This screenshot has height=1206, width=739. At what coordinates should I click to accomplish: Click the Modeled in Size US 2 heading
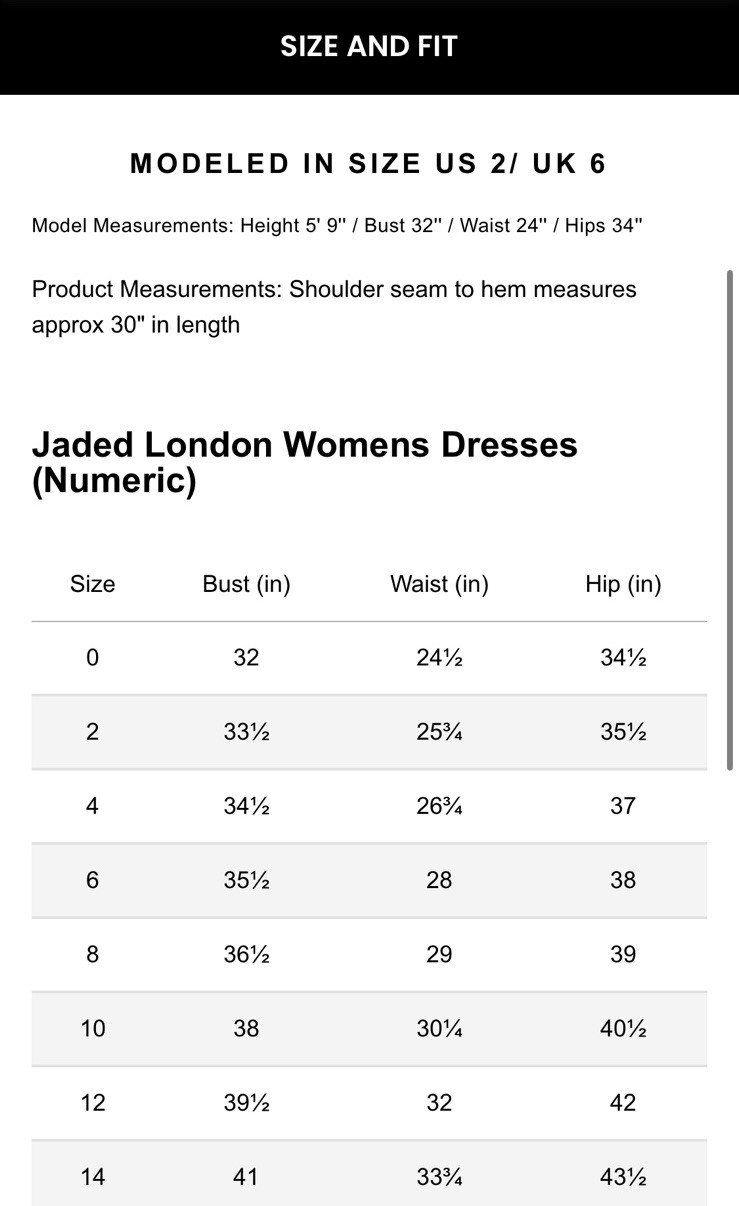tap(369, 164)
